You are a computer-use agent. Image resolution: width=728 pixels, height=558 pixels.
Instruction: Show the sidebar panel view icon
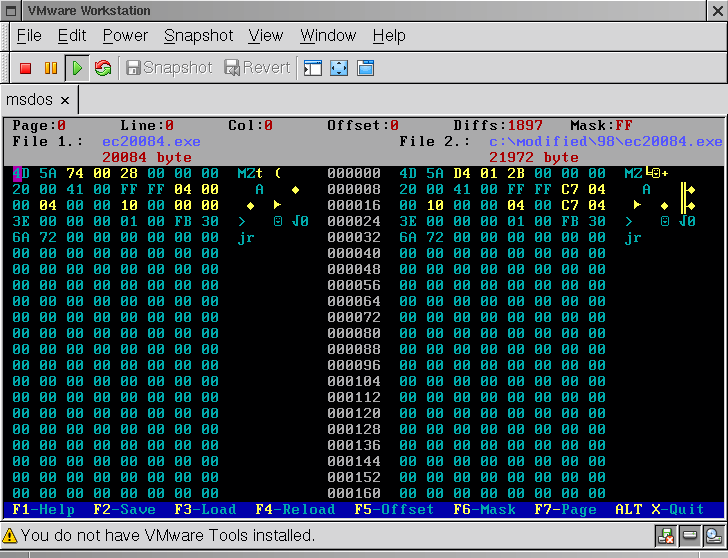tap(313, 68)
